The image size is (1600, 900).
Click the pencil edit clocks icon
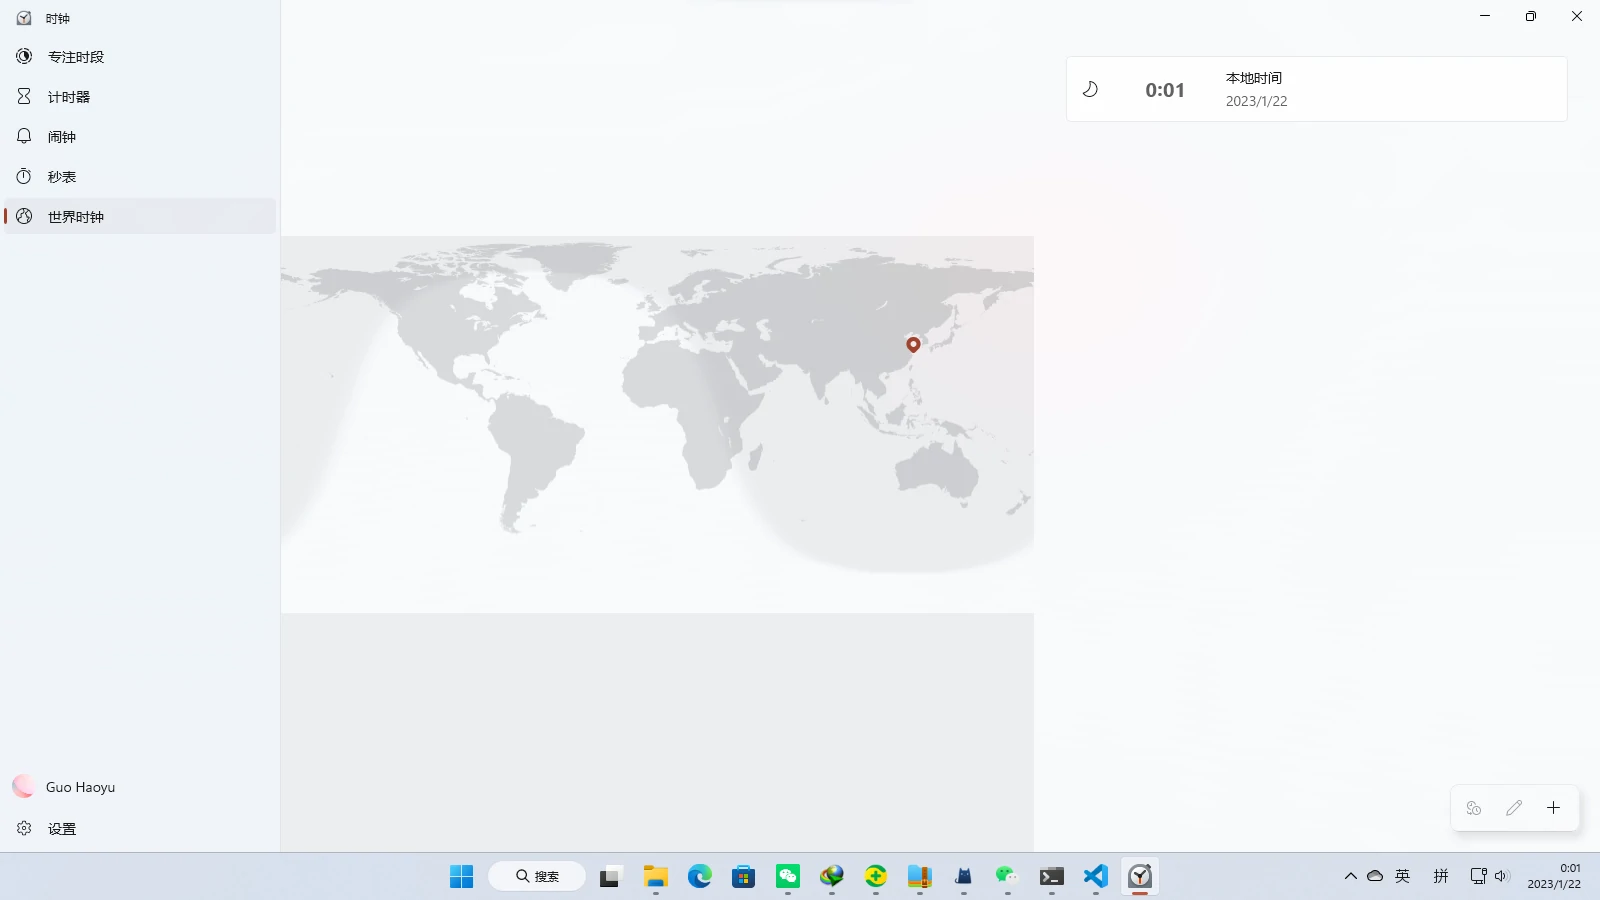pos(1514,808)
